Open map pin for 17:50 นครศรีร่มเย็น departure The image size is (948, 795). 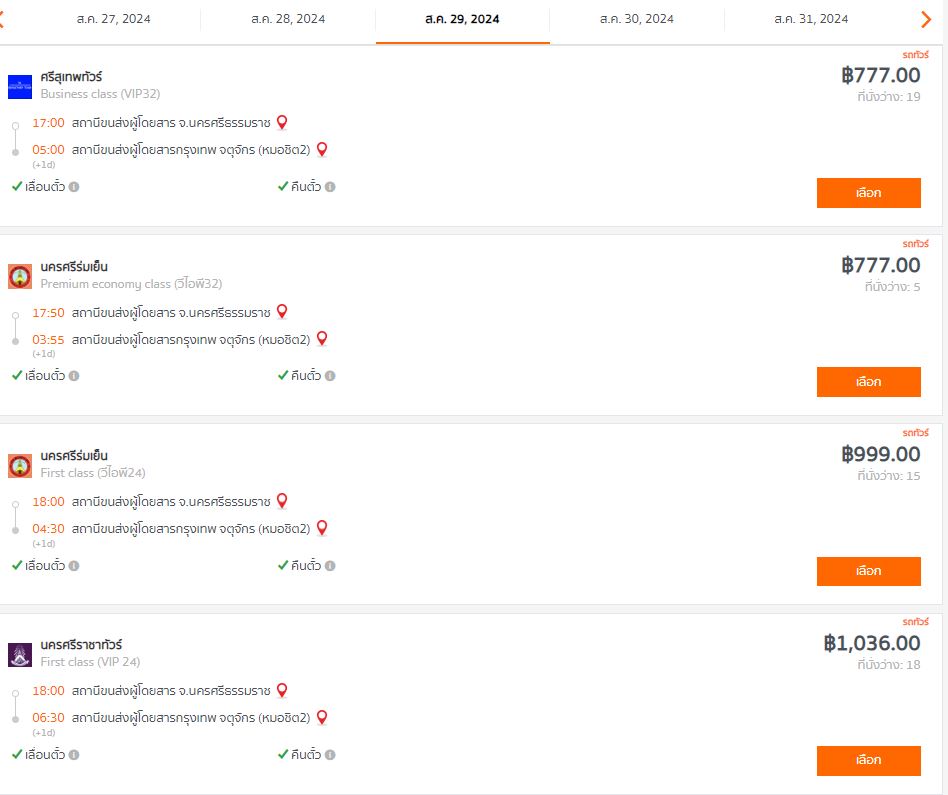pyautogui.click(x=282, y=312)
